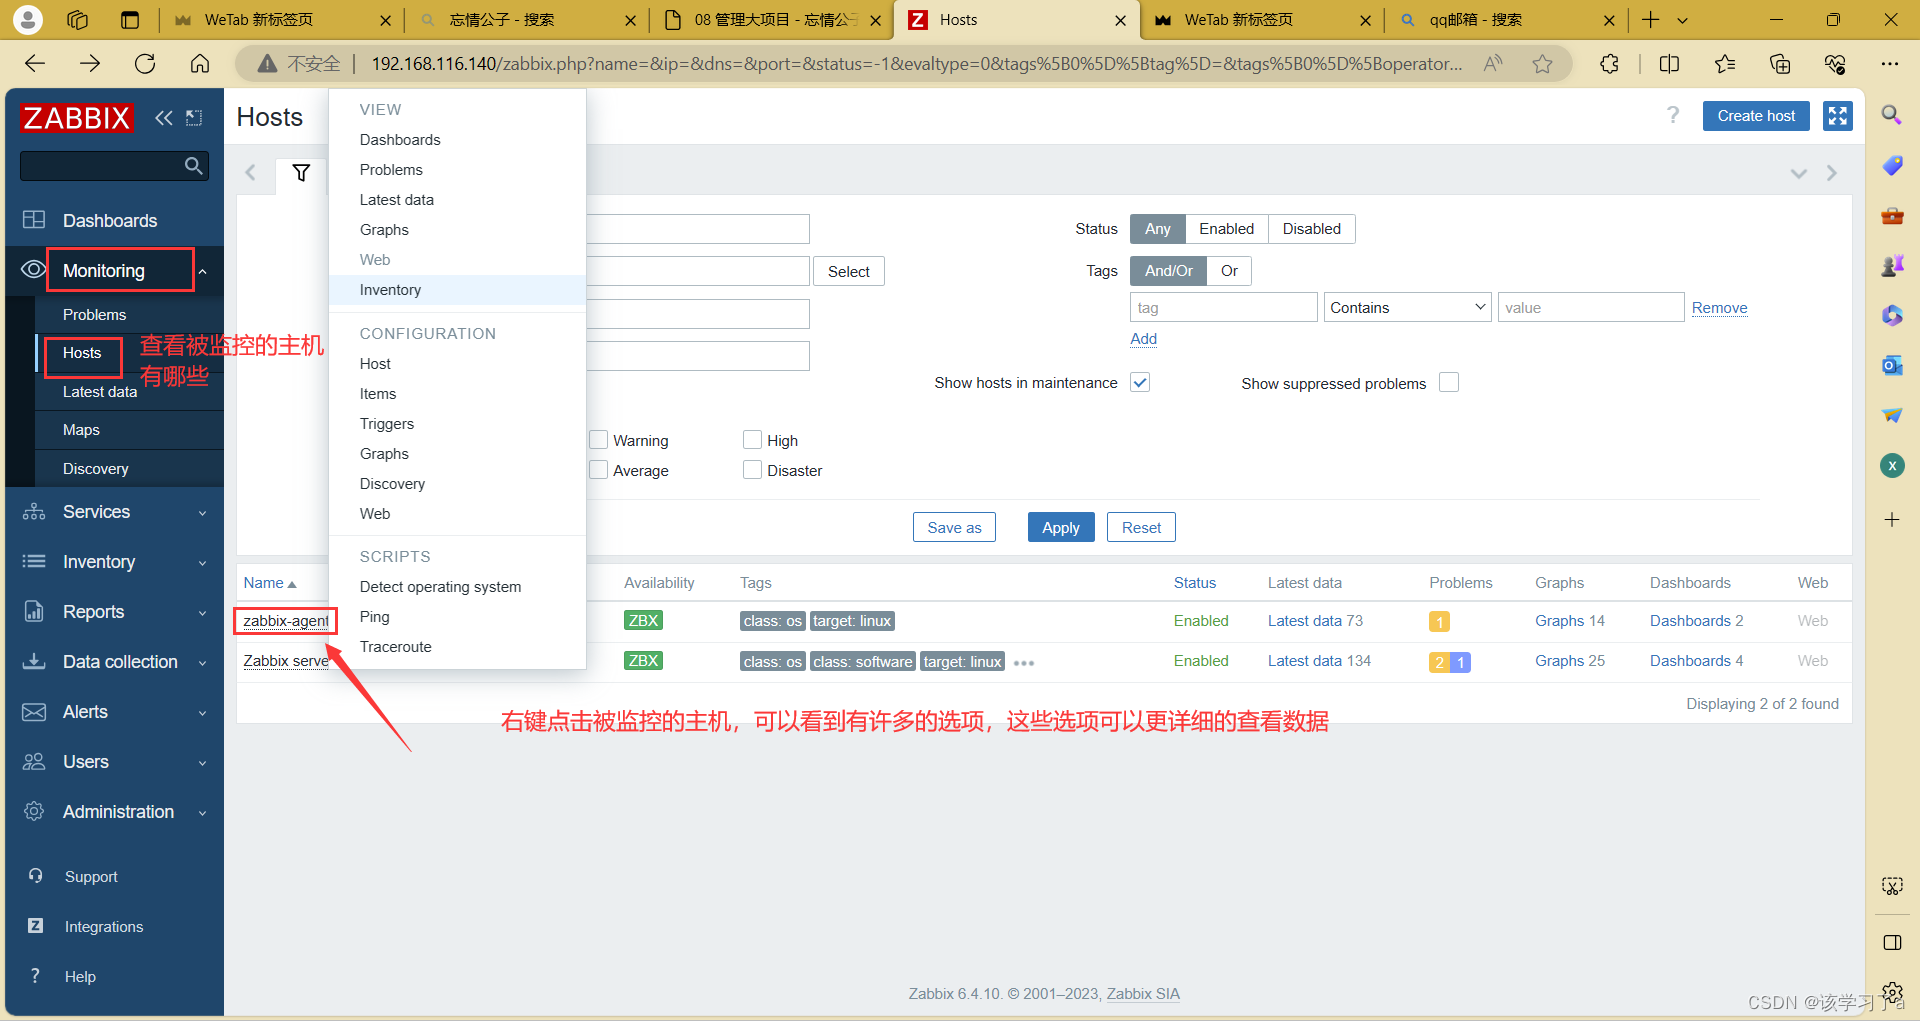This screenshot has height=1021, width=1920.
Task: Open the help question mark icon
Action: tap(1673, 115)
